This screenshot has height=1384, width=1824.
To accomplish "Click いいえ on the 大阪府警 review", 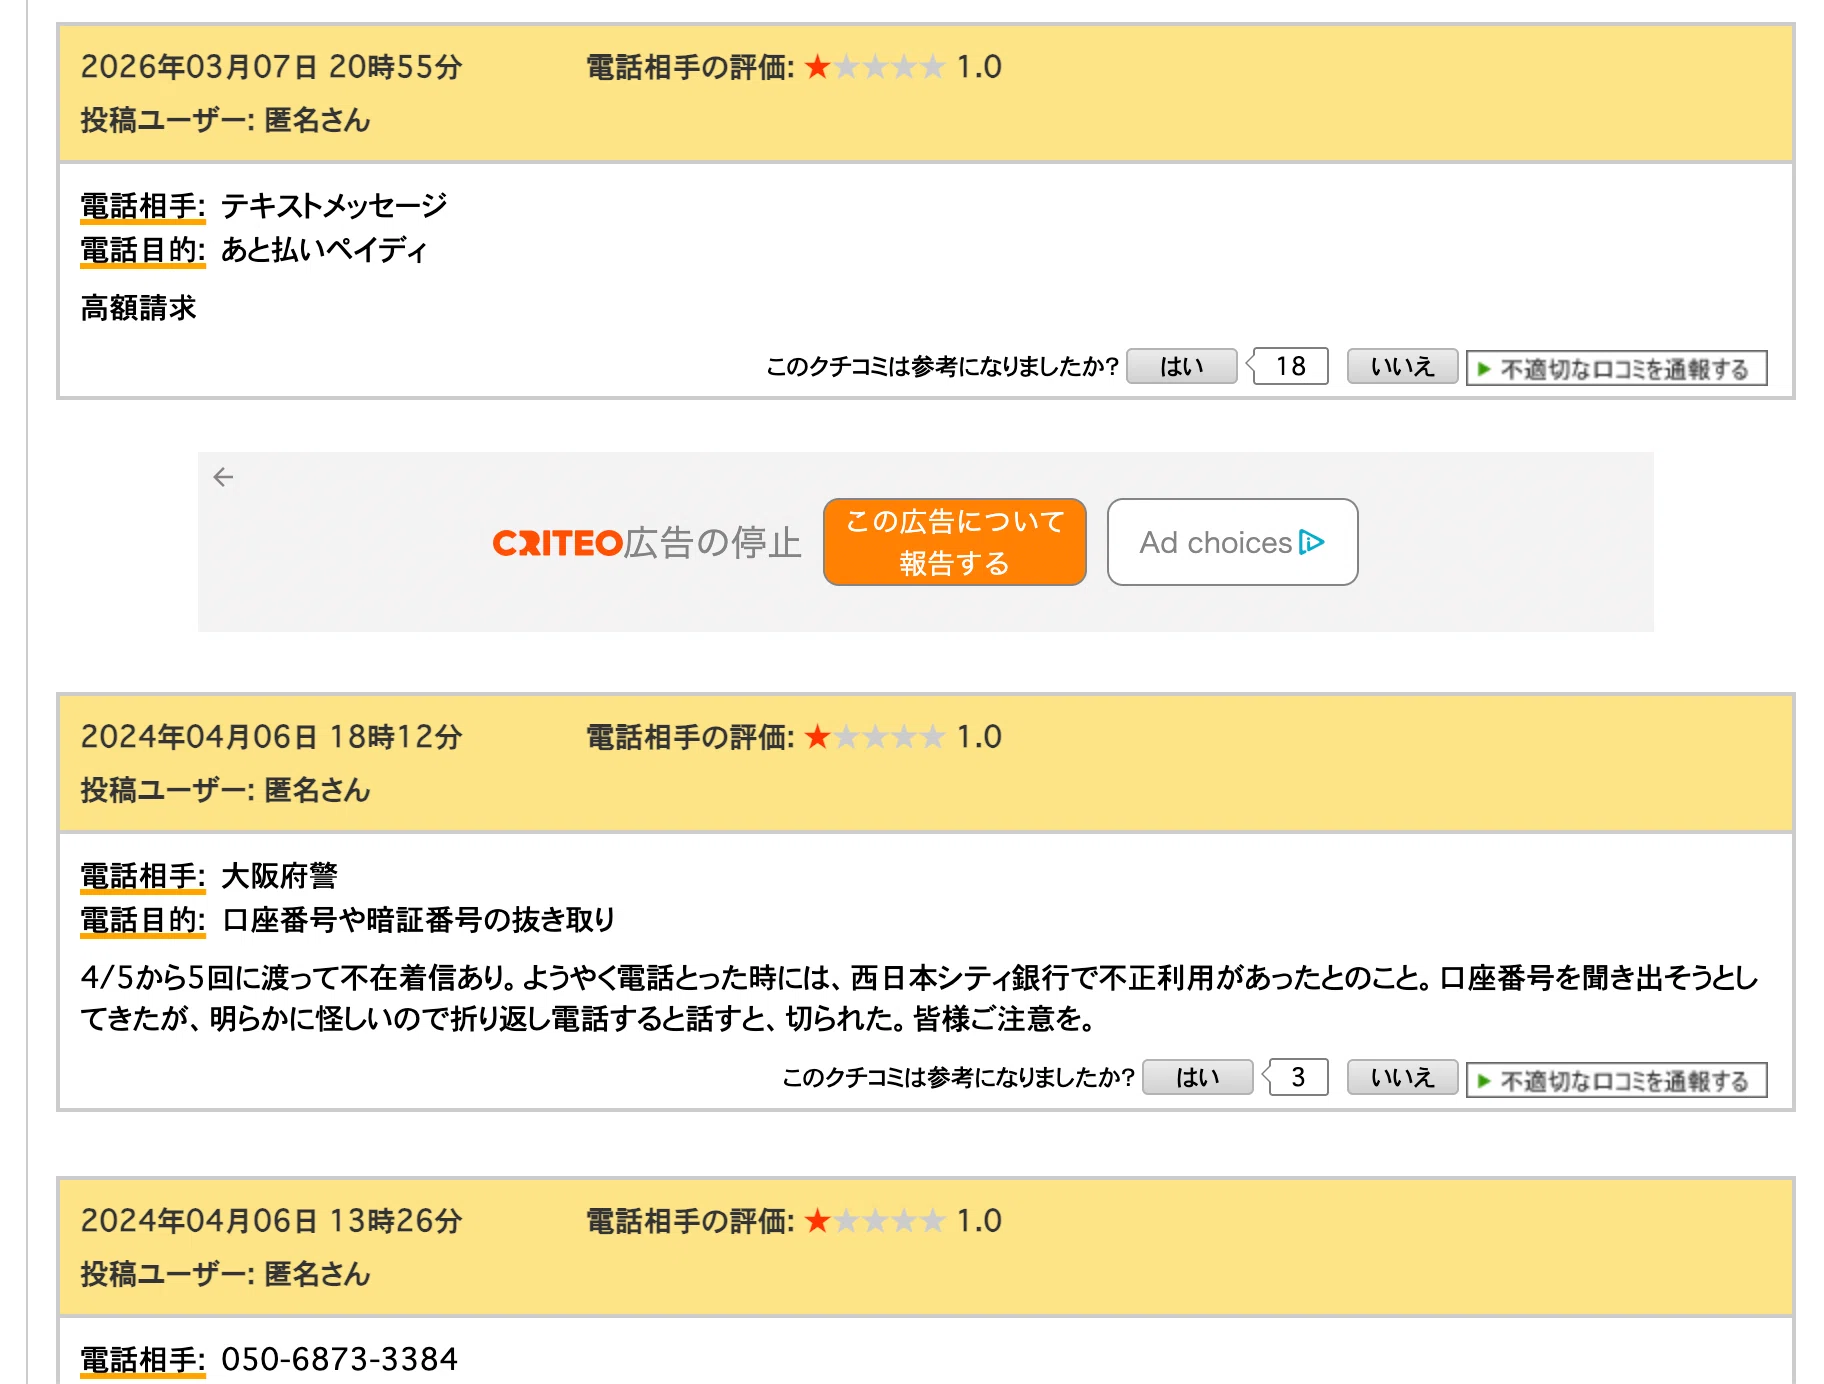I will point(1402,1078).
